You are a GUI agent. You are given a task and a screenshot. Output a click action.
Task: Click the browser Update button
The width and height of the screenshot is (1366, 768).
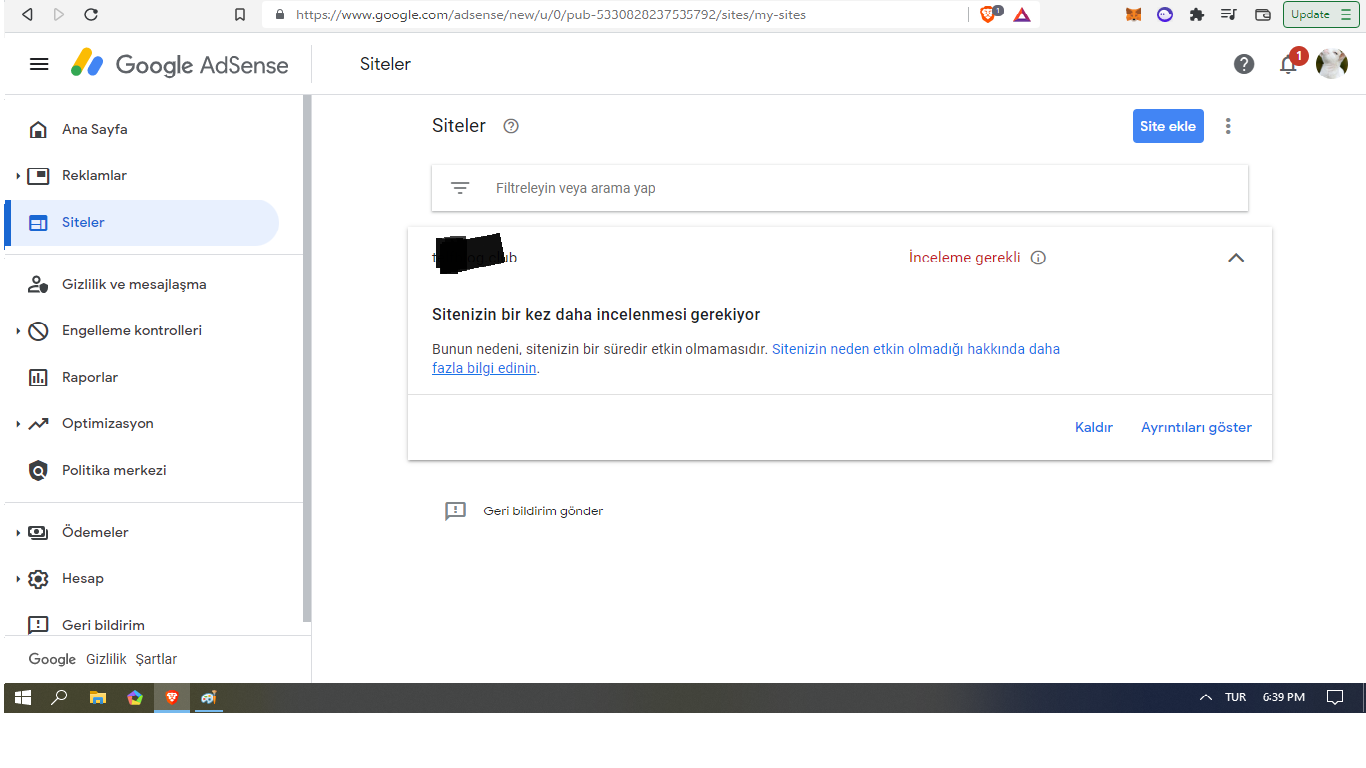click(1321, 15)
